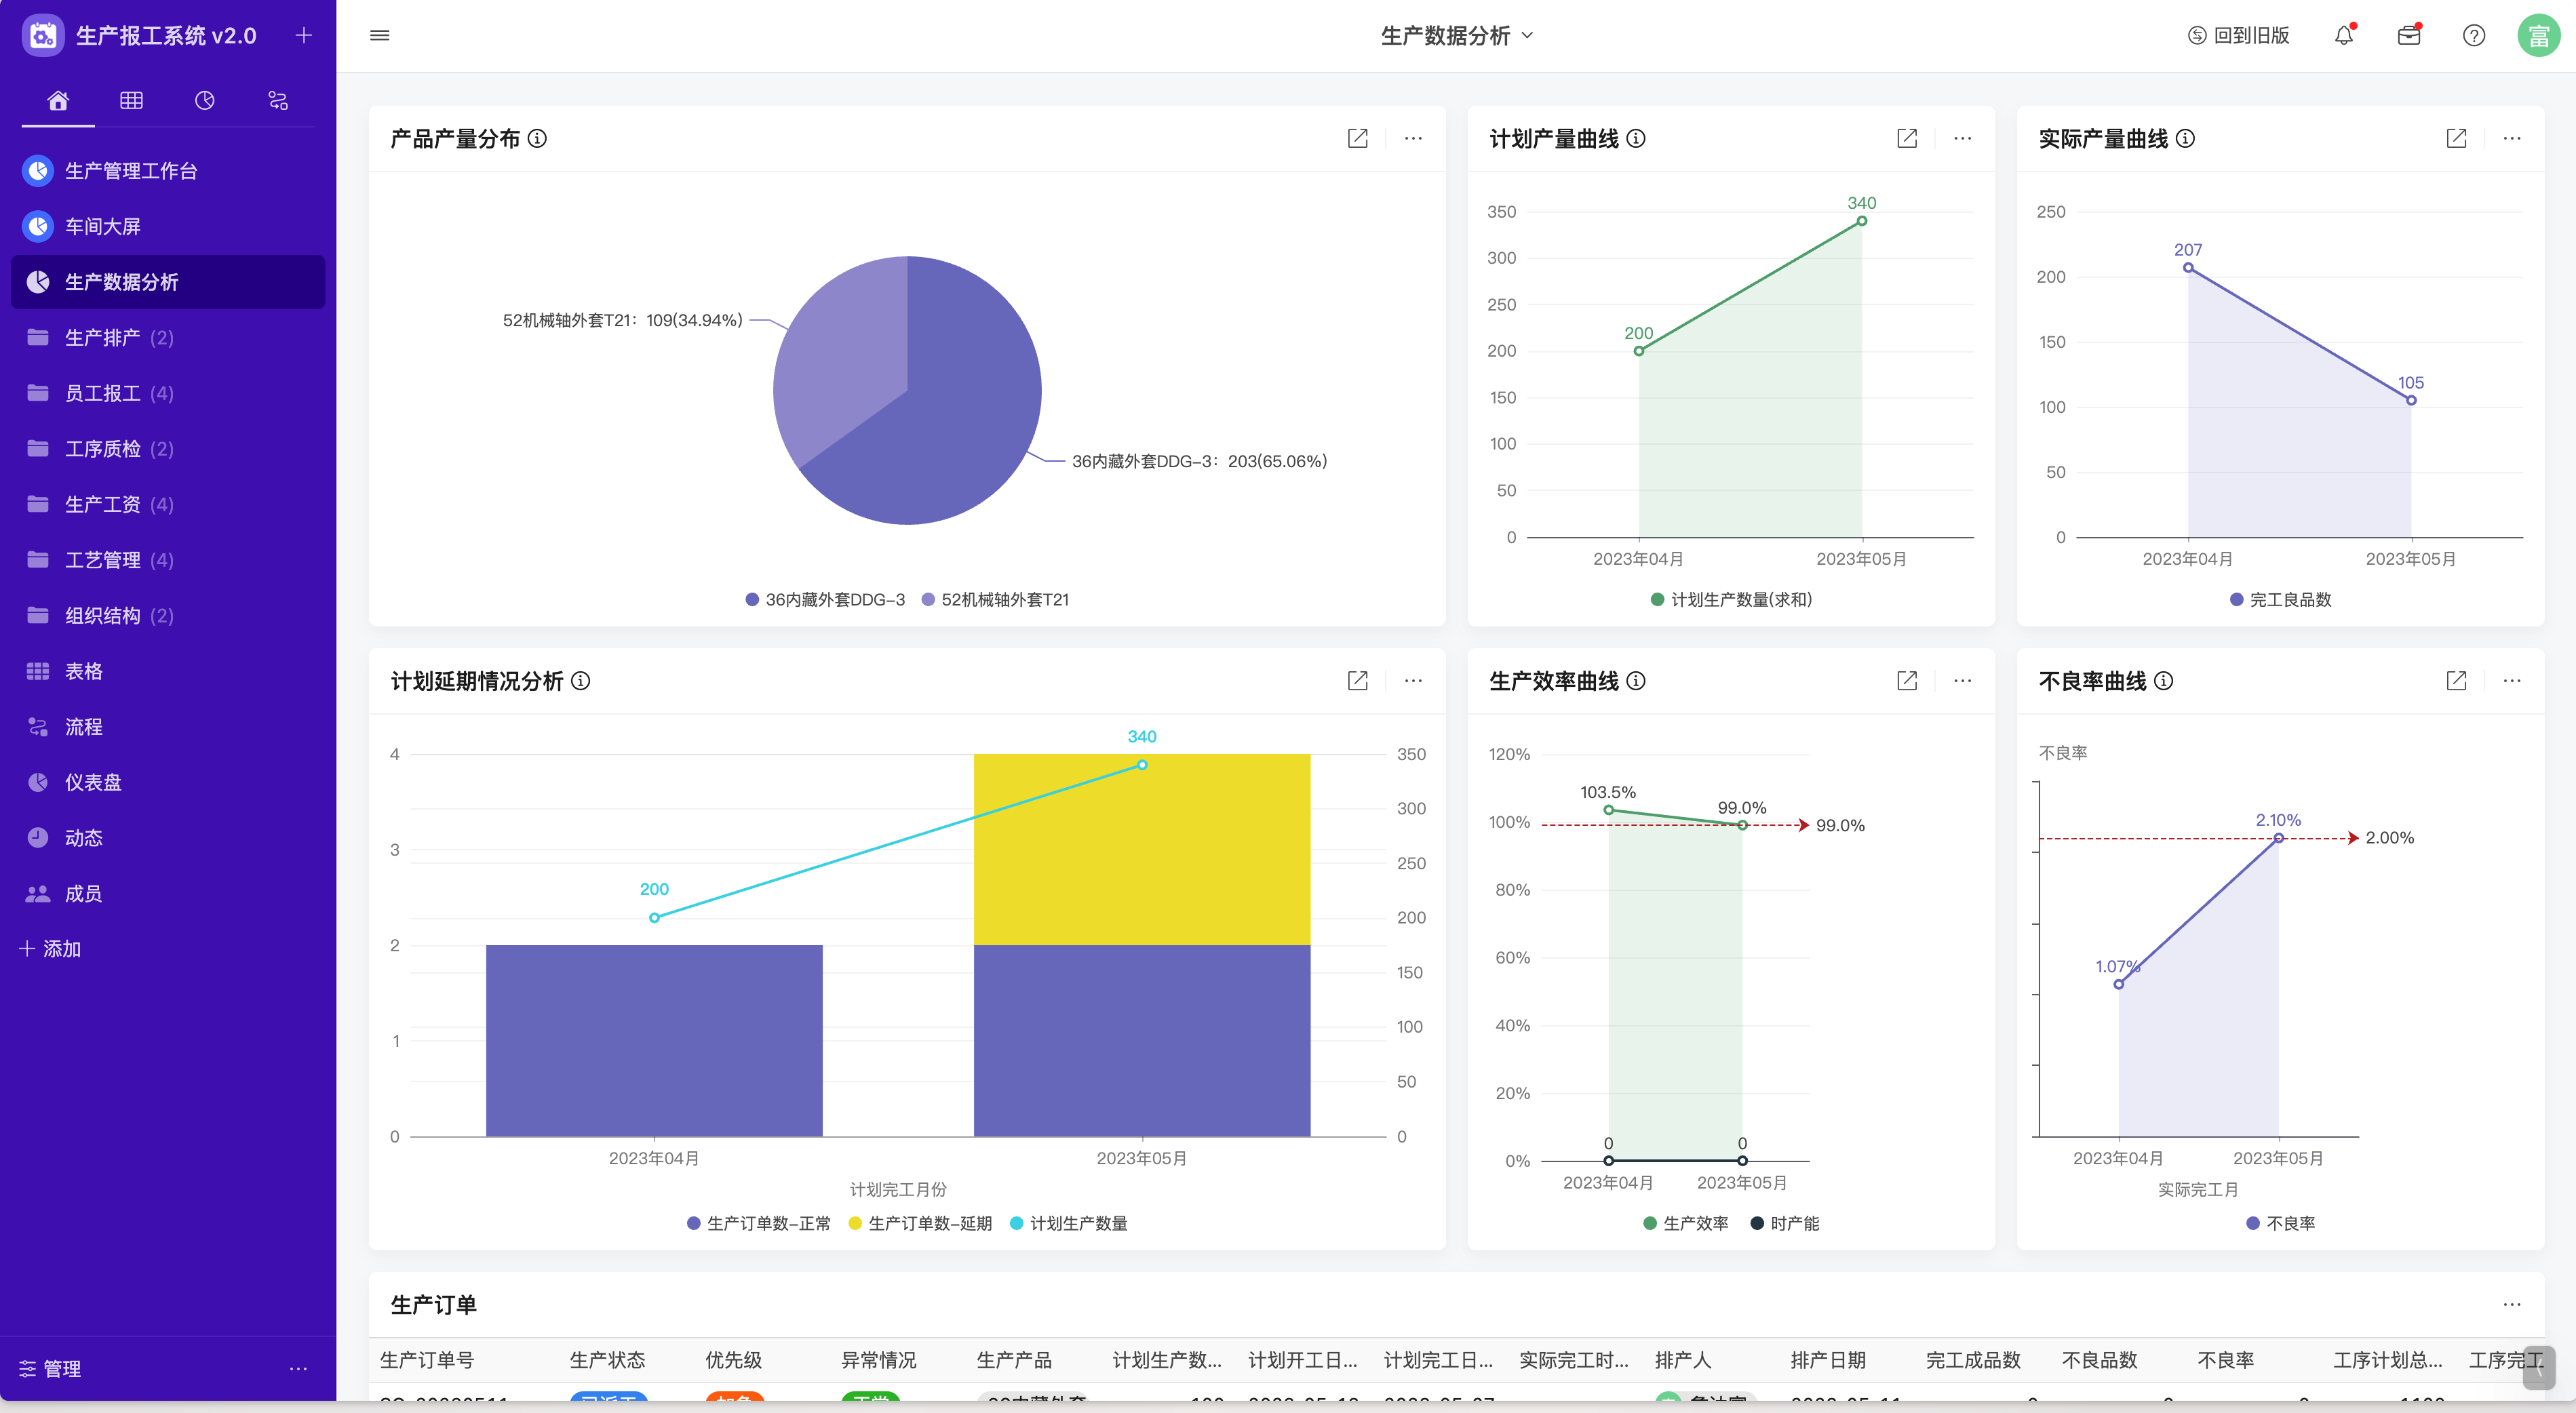Screen dimensions: 2576x1413
Task: Open notifications bell icon
Action: 2344,36
